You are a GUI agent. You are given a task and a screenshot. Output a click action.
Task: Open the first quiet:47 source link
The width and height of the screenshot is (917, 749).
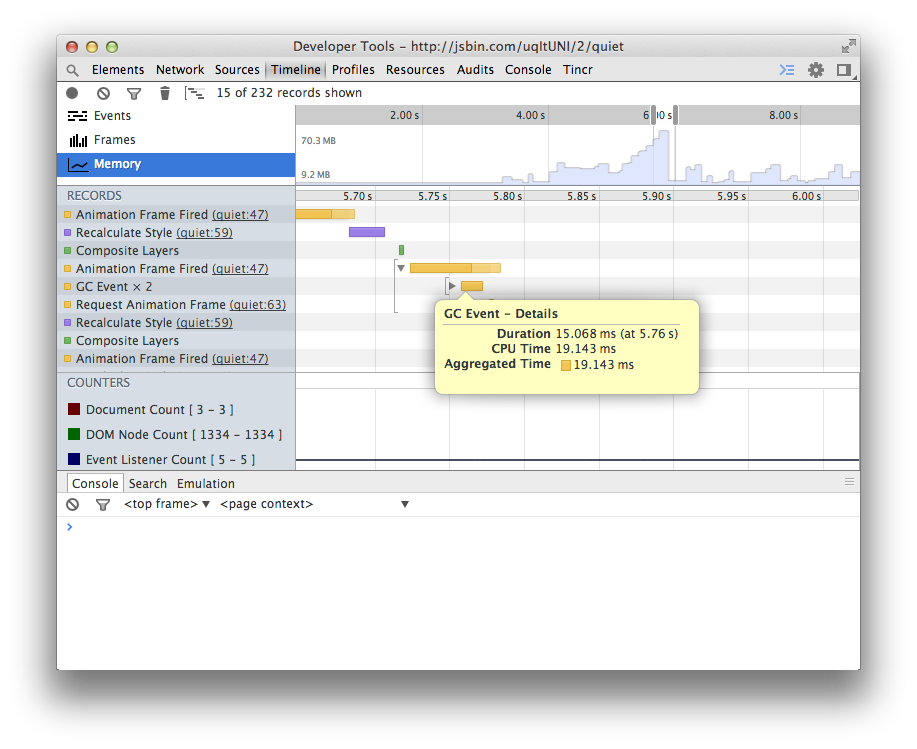(240, 215)
